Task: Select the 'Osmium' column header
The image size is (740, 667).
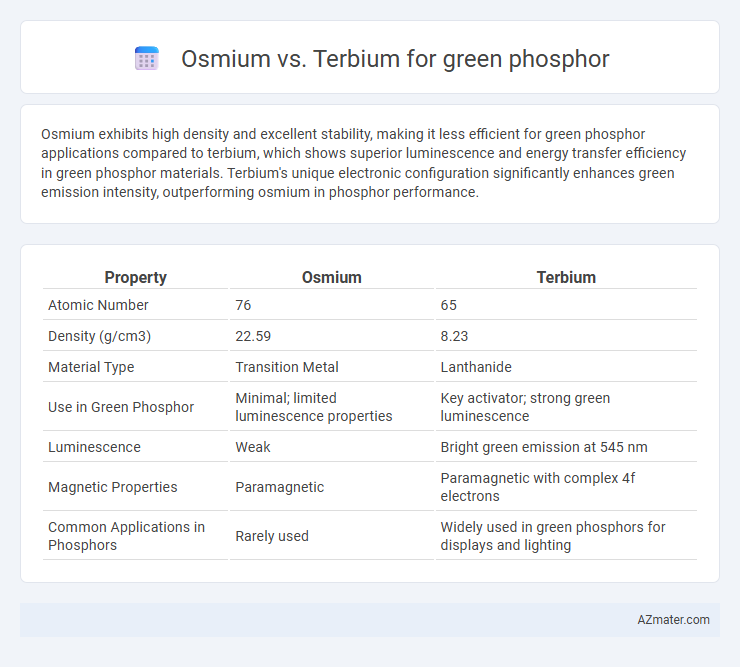Action: (x=331, y=277)
